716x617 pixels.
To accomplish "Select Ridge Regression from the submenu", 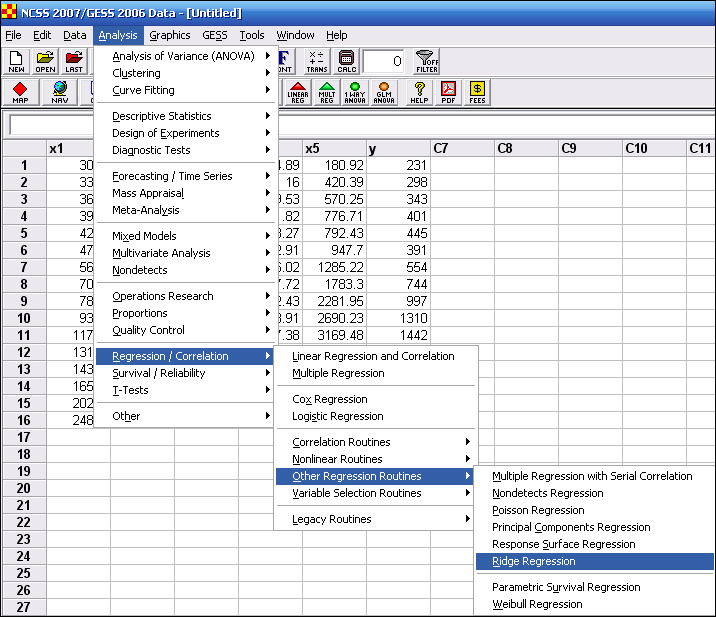I will coord(534,562).
